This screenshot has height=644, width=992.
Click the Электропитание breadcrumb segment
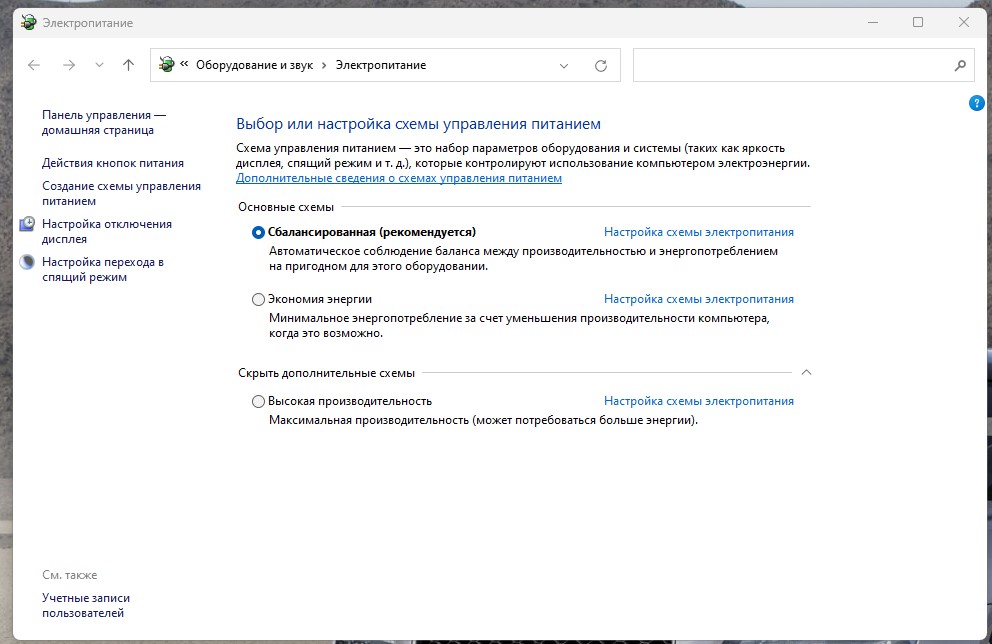(381, 65)
